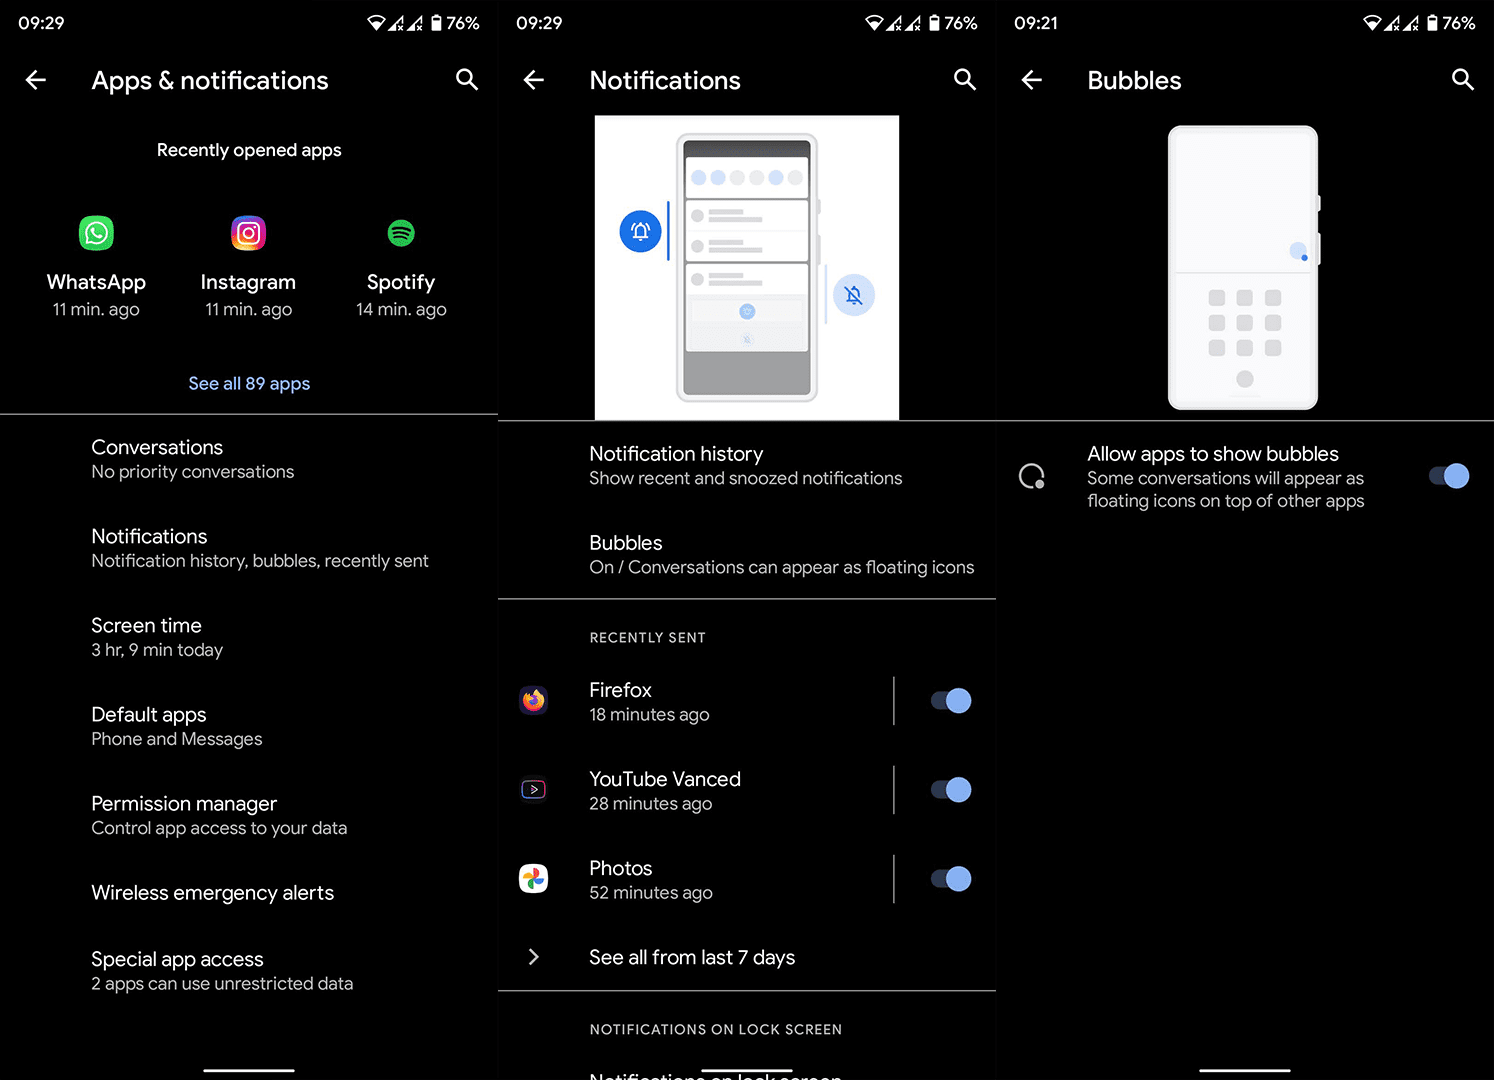This screenshot has height=1080, width=1494.
Task: Tap the Bubbles phone illustration
Action: [1243, 267]
